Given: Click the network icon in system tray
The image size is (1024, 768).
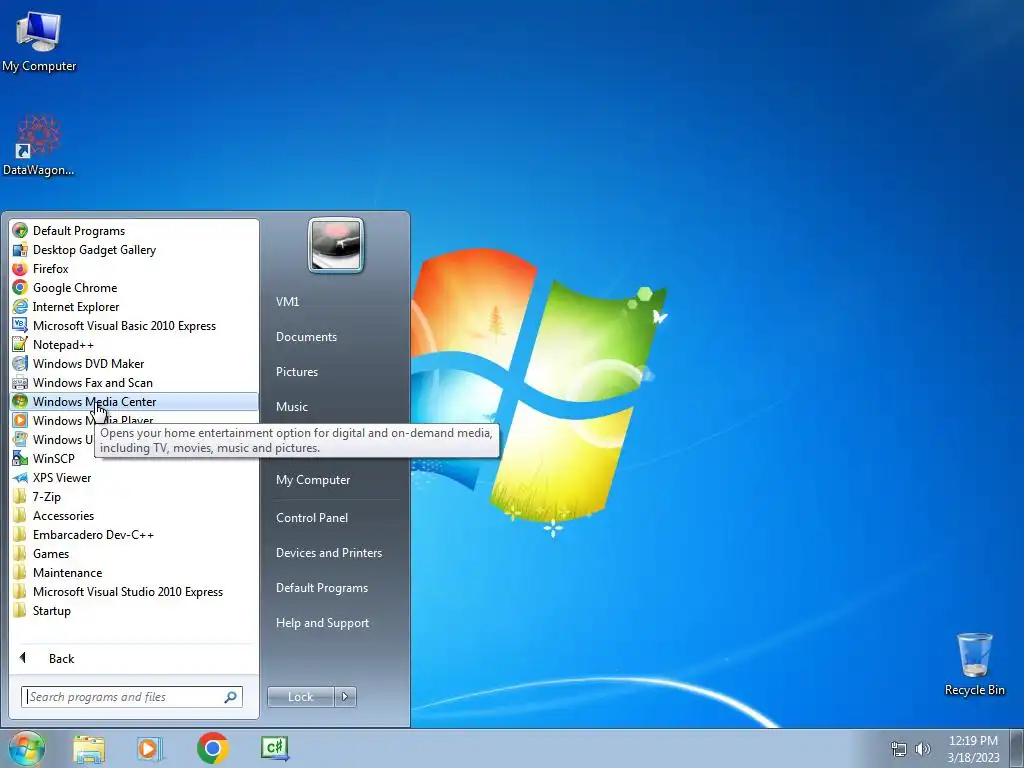Looking at the screenshot, I should [899, 749].
